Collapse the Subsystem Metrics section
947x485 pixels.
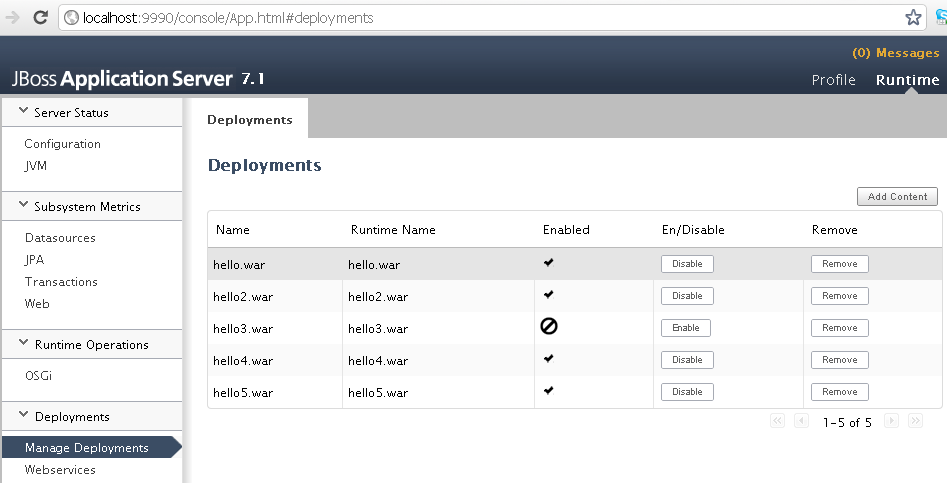[x=24, y=206]
